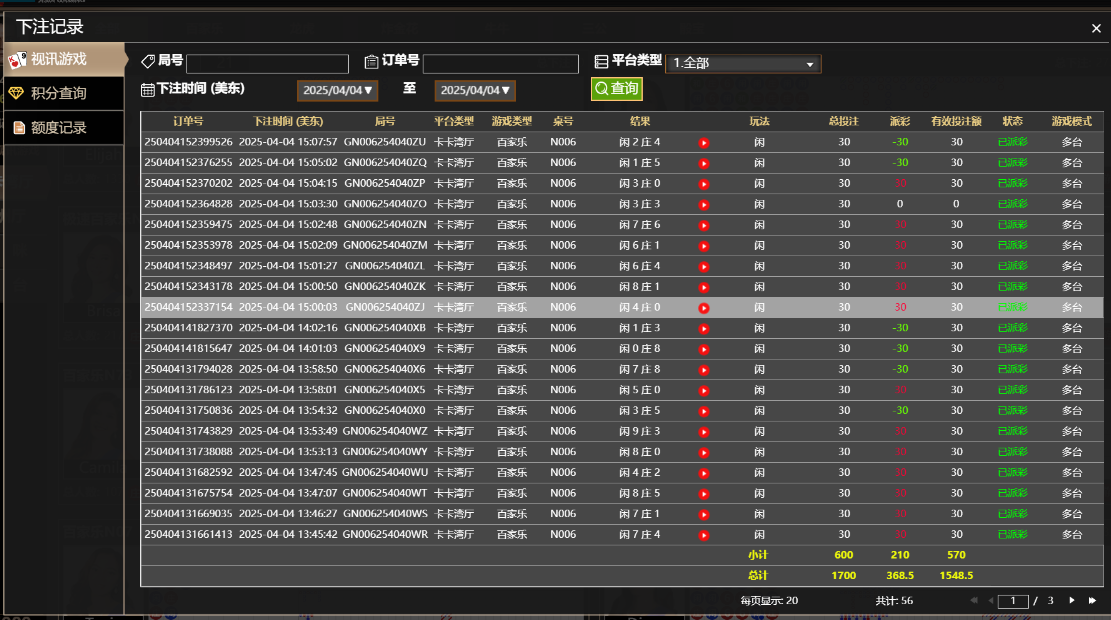Play video replay for order 250404152399526
Screen dimensions: 1111x620
(x=704, y=142)
